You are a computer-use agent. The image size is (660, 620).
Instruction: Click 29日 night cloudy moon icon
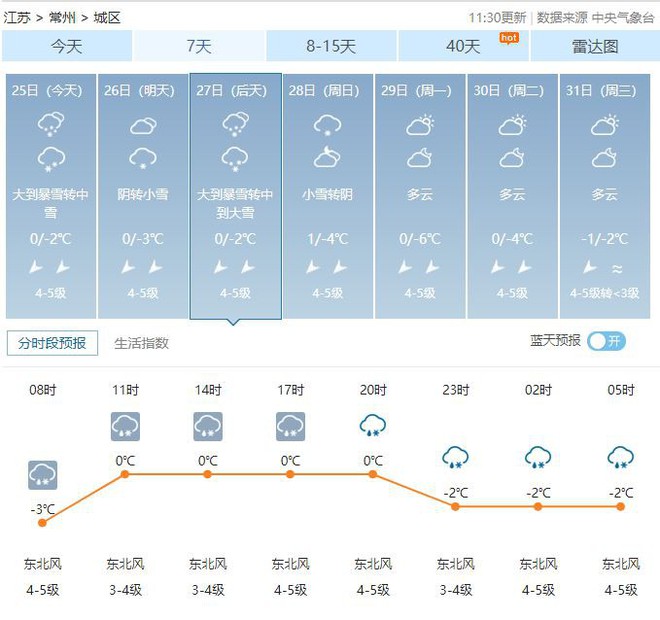tap(420, 157)
